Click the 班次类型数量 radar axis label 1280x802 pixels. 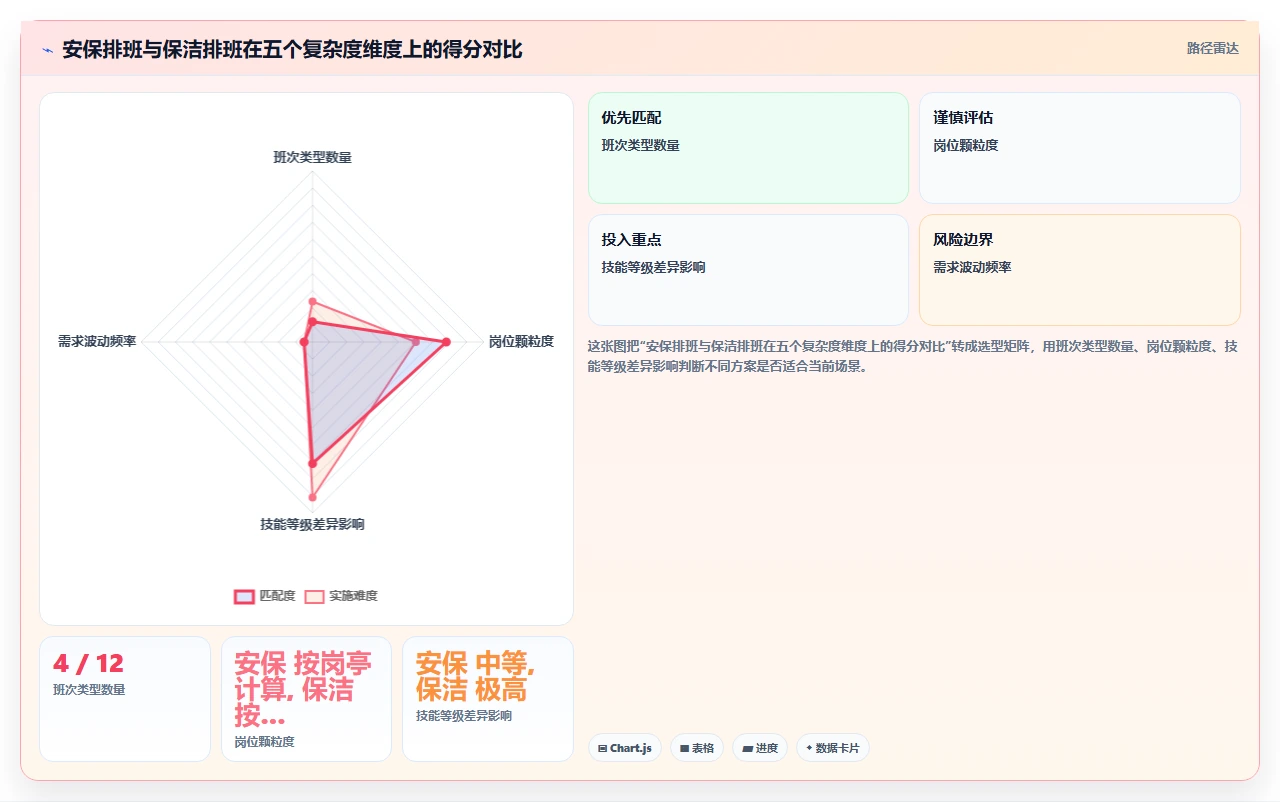point(312,157)
